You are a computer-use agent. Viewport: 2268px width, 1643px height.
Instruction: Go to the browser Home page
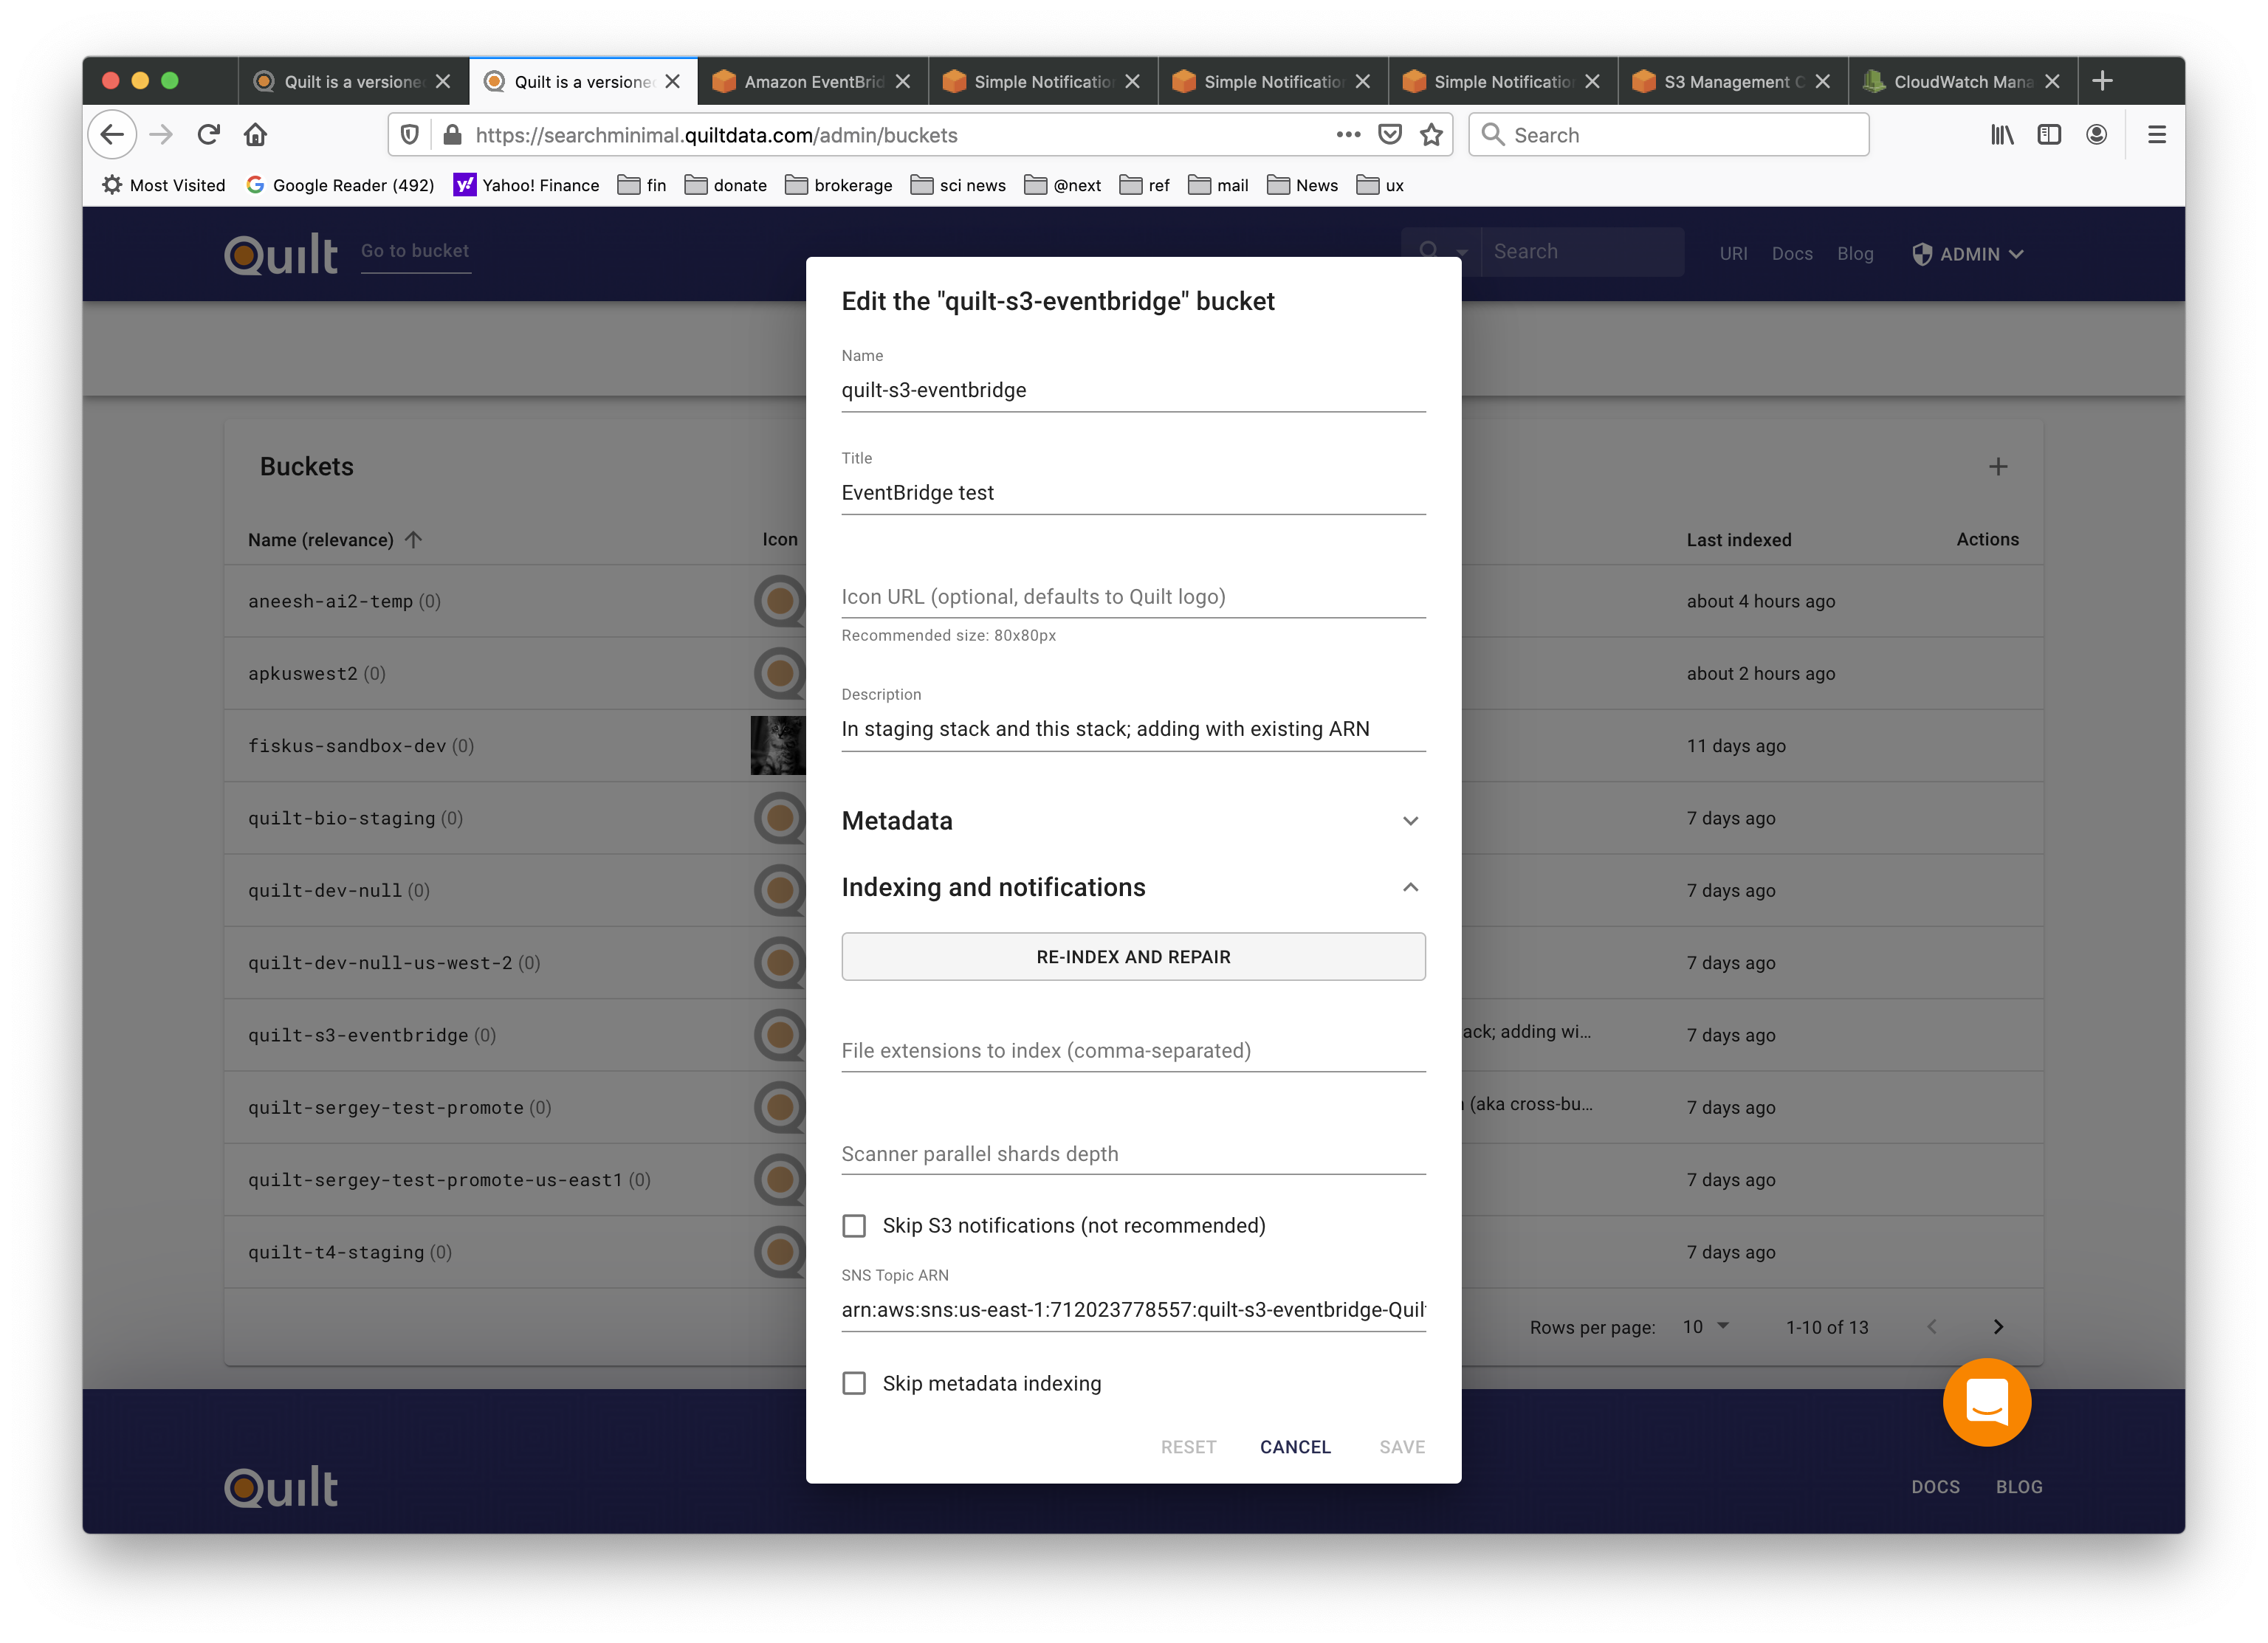[256, 135]
